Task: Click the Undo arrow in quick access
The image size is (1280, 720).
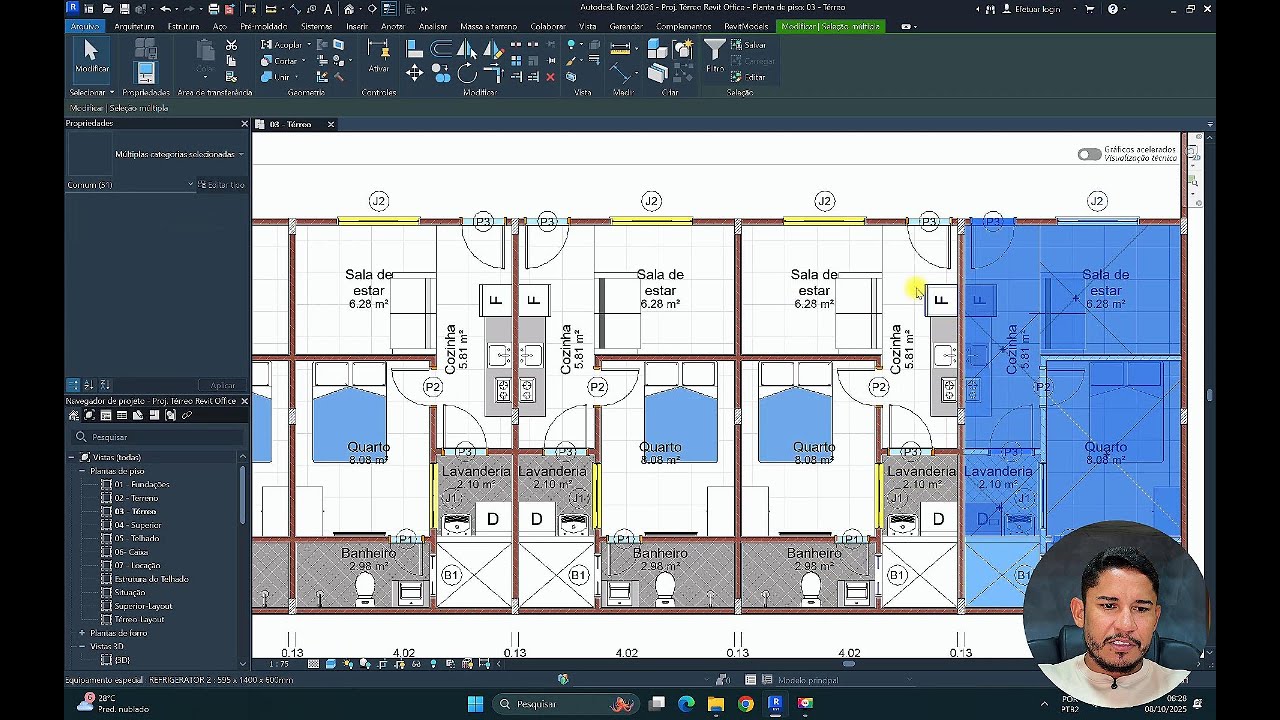Action: 165,9
